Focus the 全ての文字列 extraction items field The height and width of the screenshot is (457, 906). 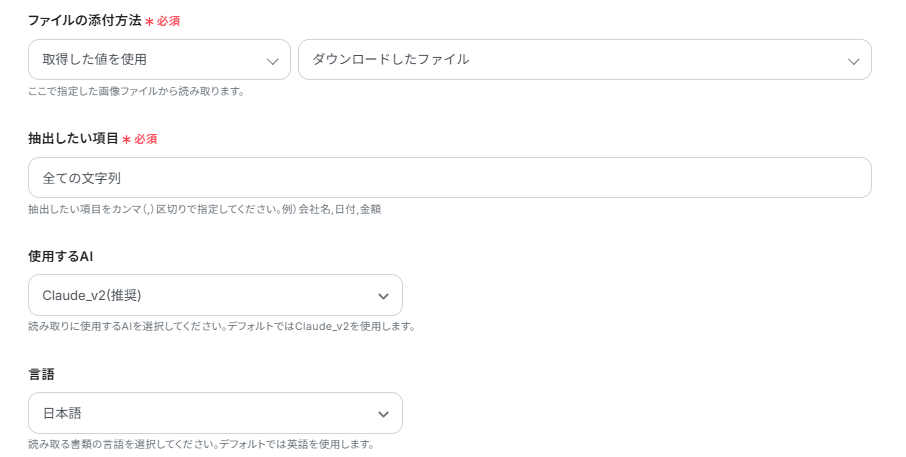449,178
